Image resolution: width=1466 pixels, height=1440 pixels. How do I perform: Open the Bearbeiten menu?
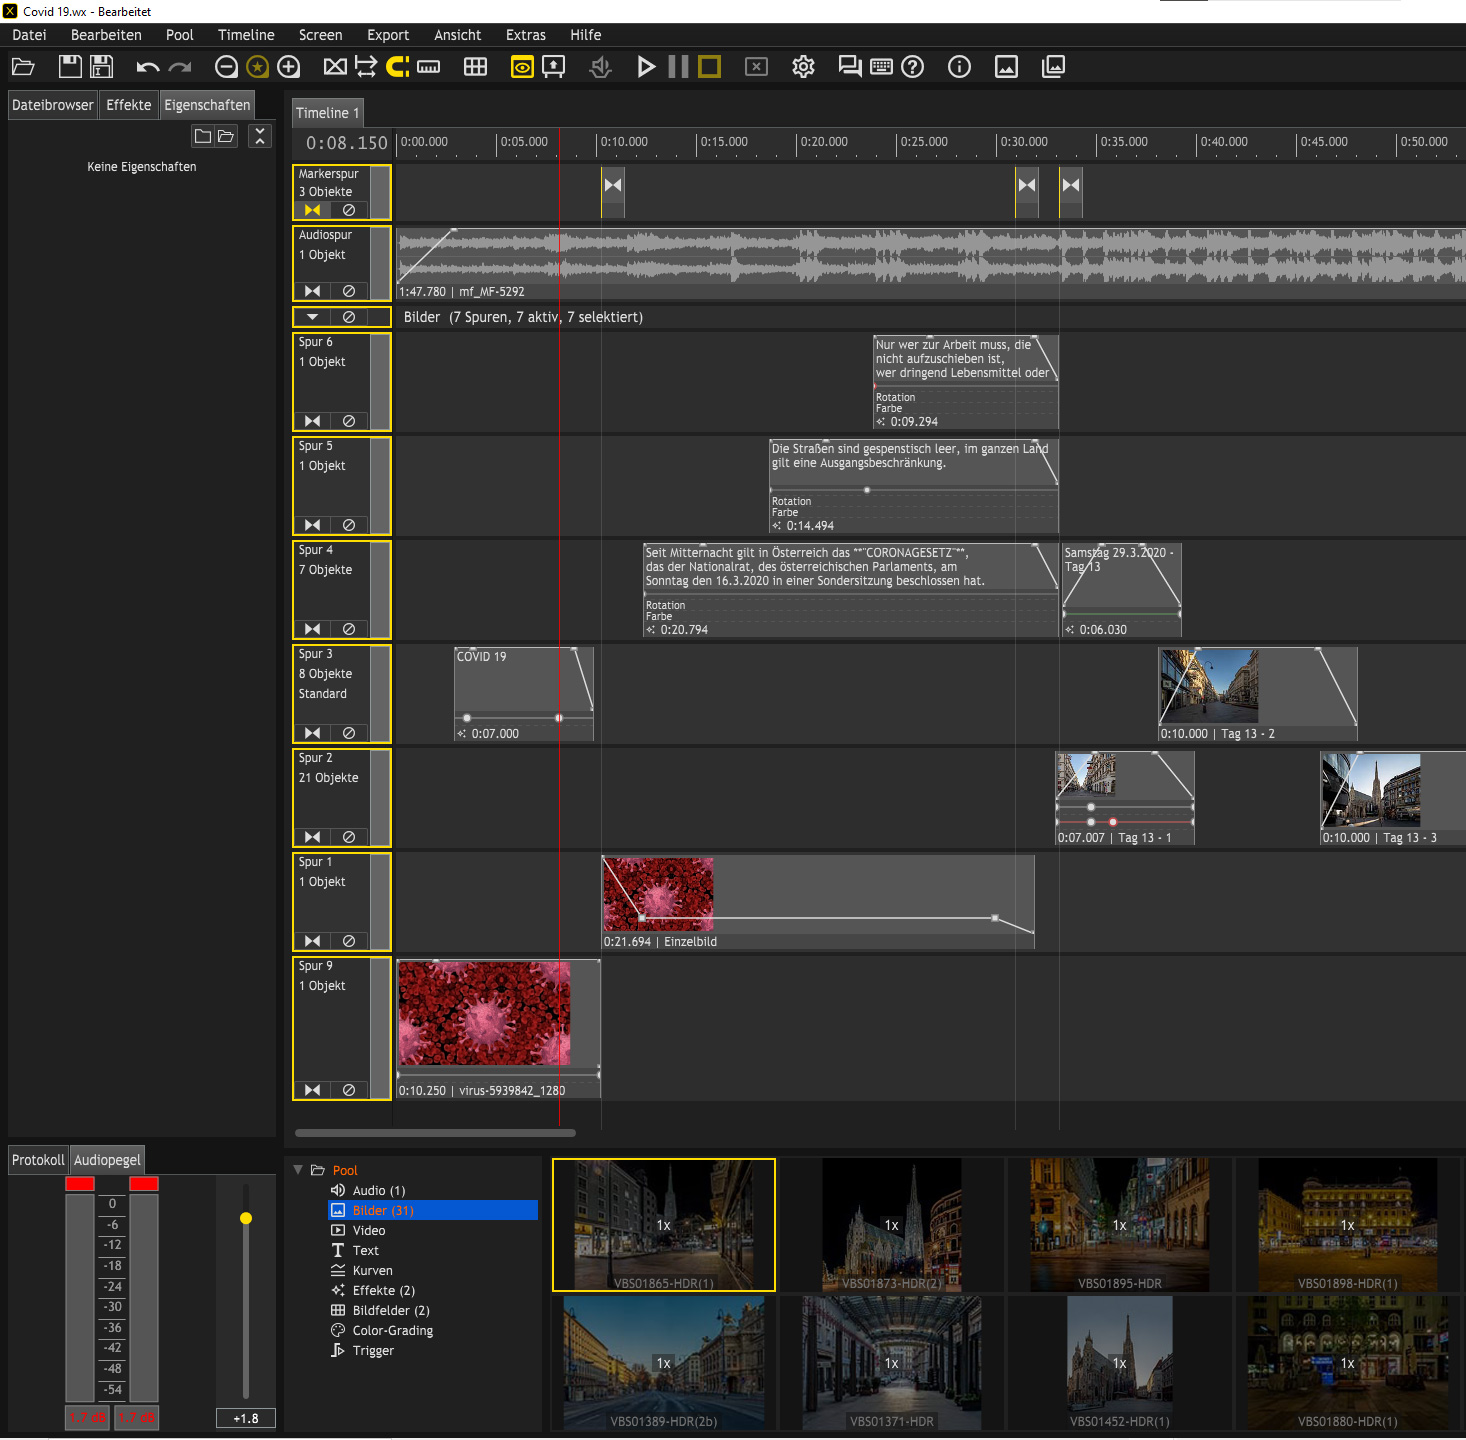pyautogui.click(x=106, y=35)
